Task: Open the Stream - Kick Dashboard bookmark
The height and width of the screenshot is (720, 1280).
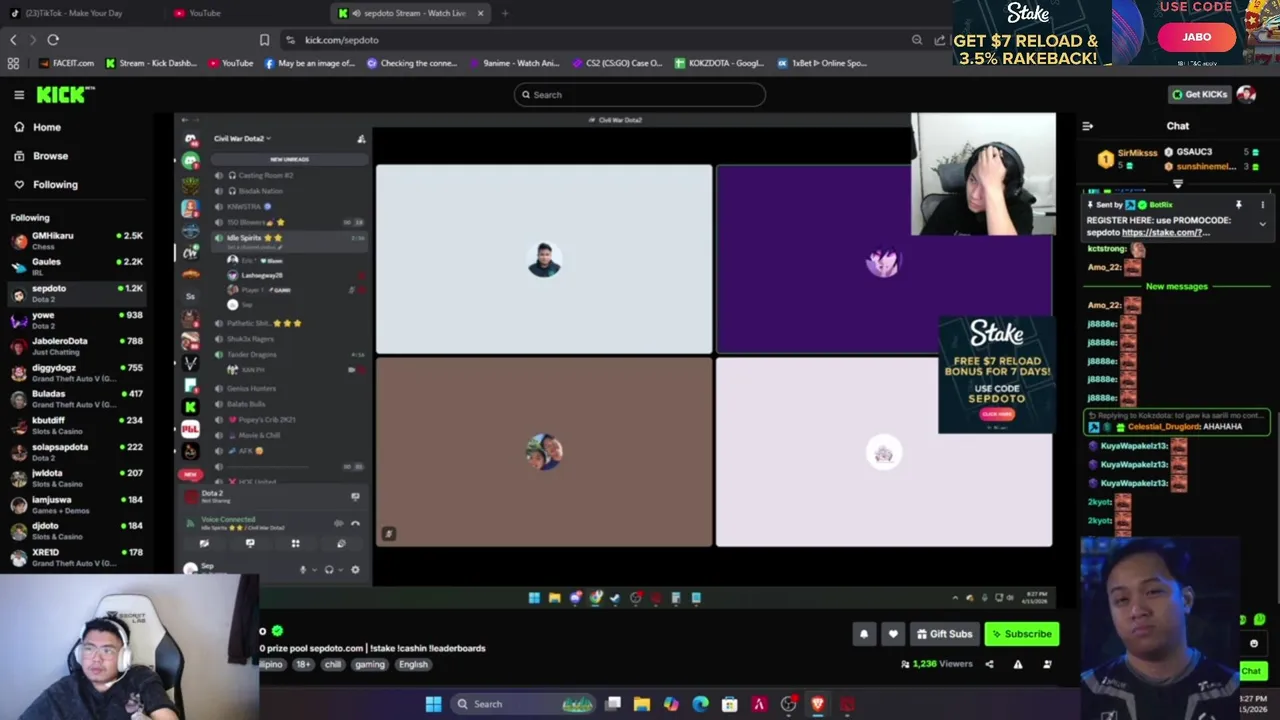Action: tap(151, 63)
